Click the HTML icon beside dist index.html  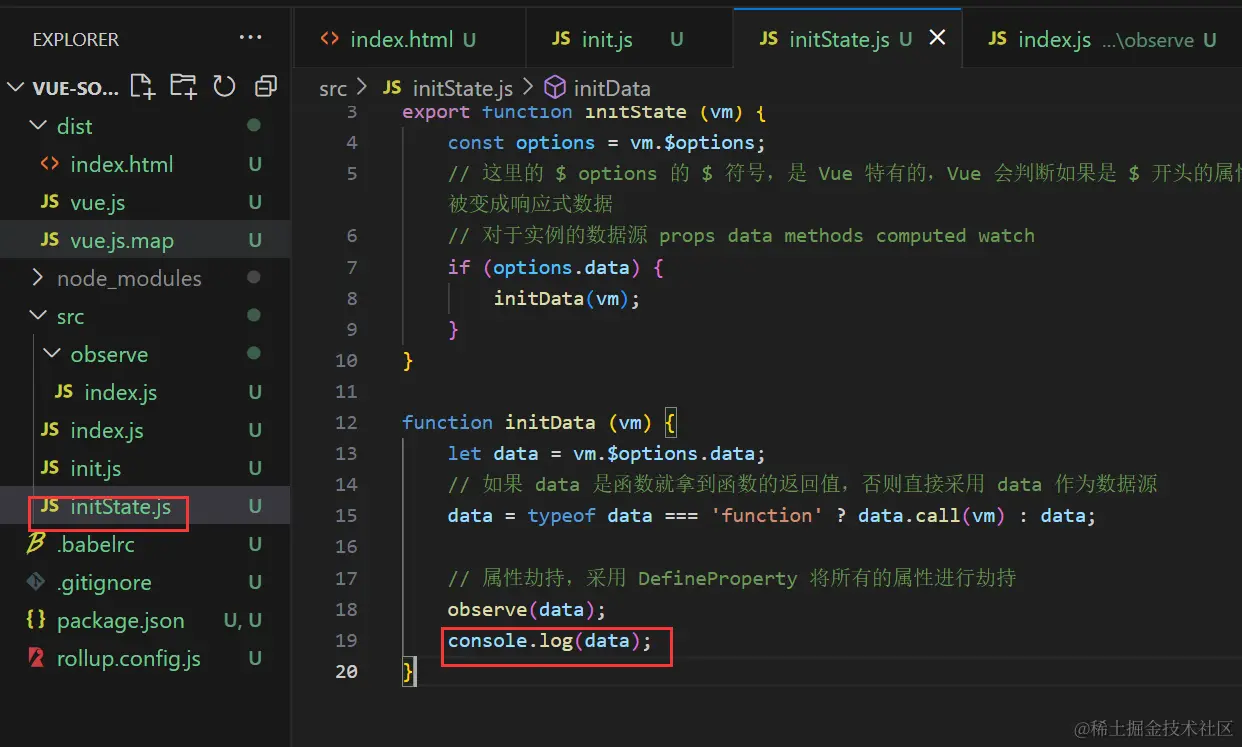(x=49, y=164)
